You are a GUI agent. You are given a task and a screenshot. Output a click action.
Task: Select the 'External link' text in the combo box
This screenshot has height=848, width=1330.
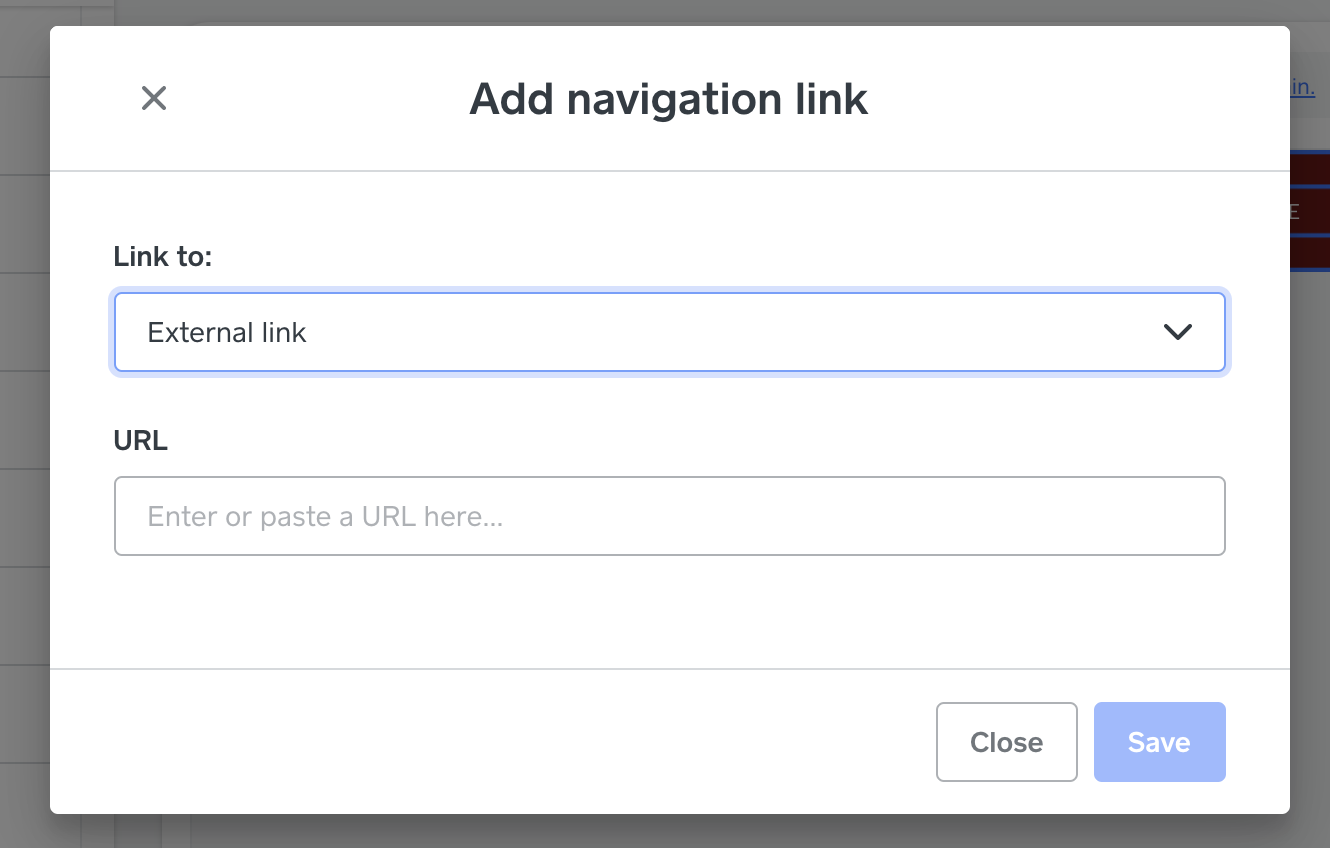227,332
